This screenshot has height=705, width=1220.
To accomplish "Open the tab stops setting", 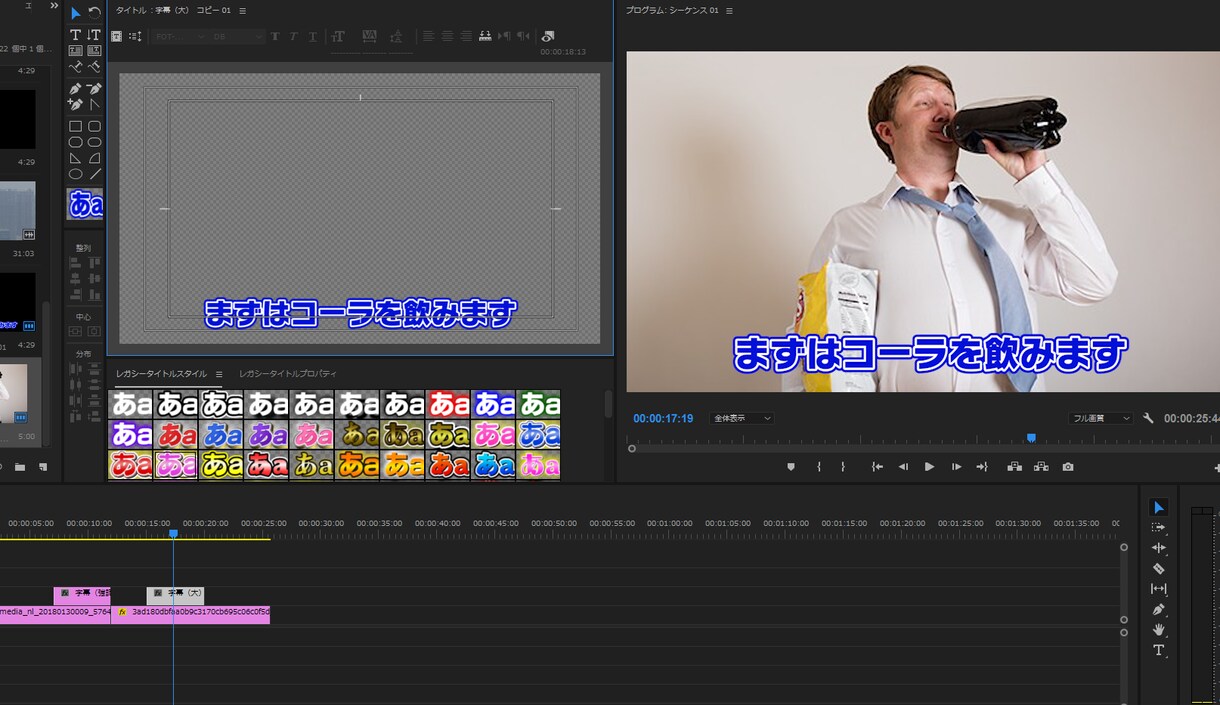I will pyautogui.click(x=485, y=36).
